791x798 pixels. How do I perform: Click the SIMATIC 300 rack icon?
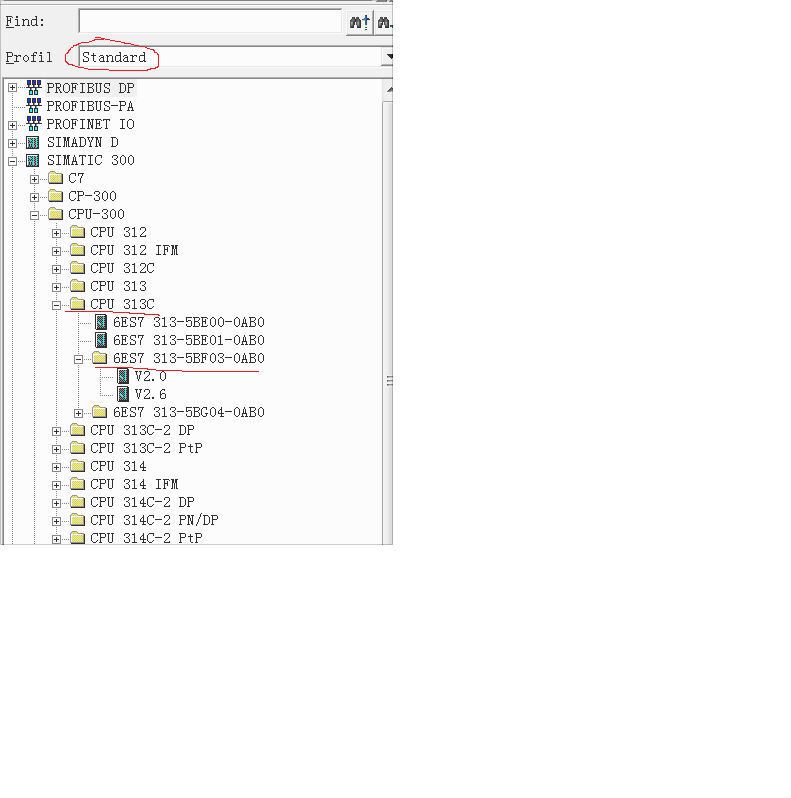coord(33,160)
